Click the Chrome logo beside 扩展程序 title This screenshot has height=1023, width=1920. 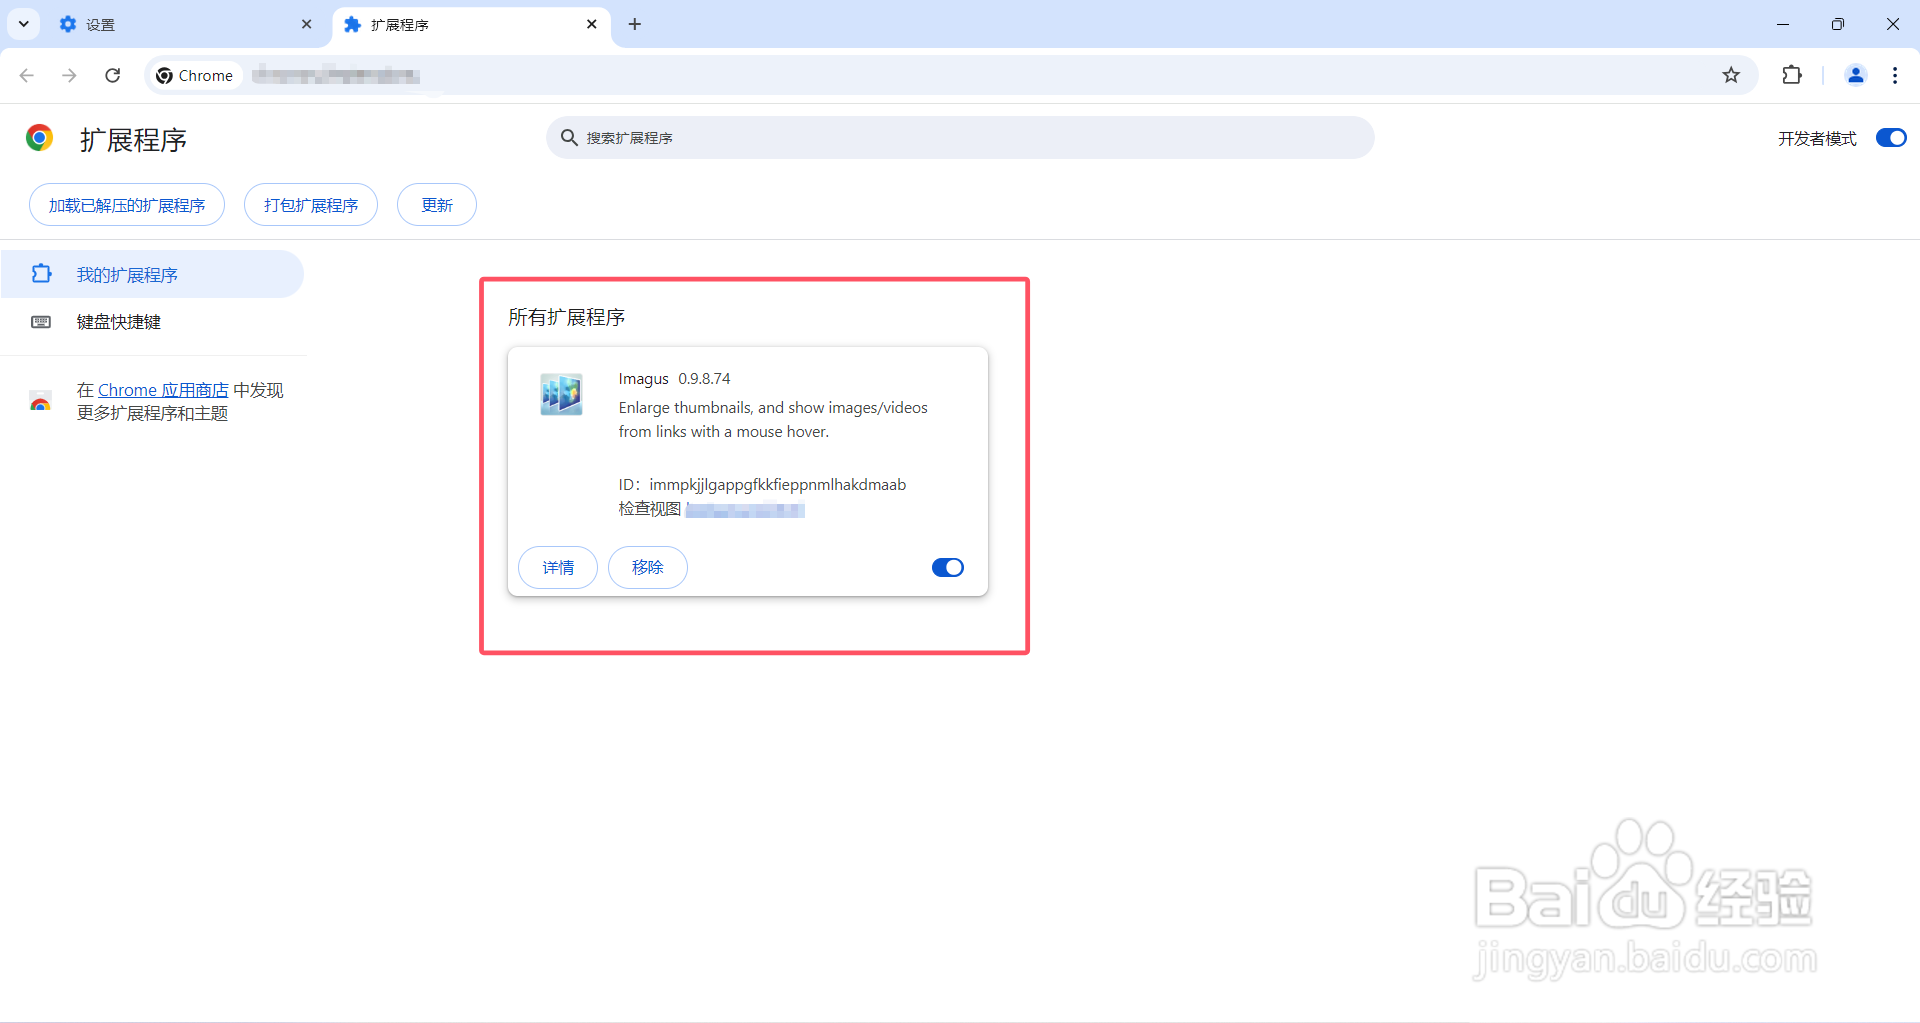coord(40,138)
